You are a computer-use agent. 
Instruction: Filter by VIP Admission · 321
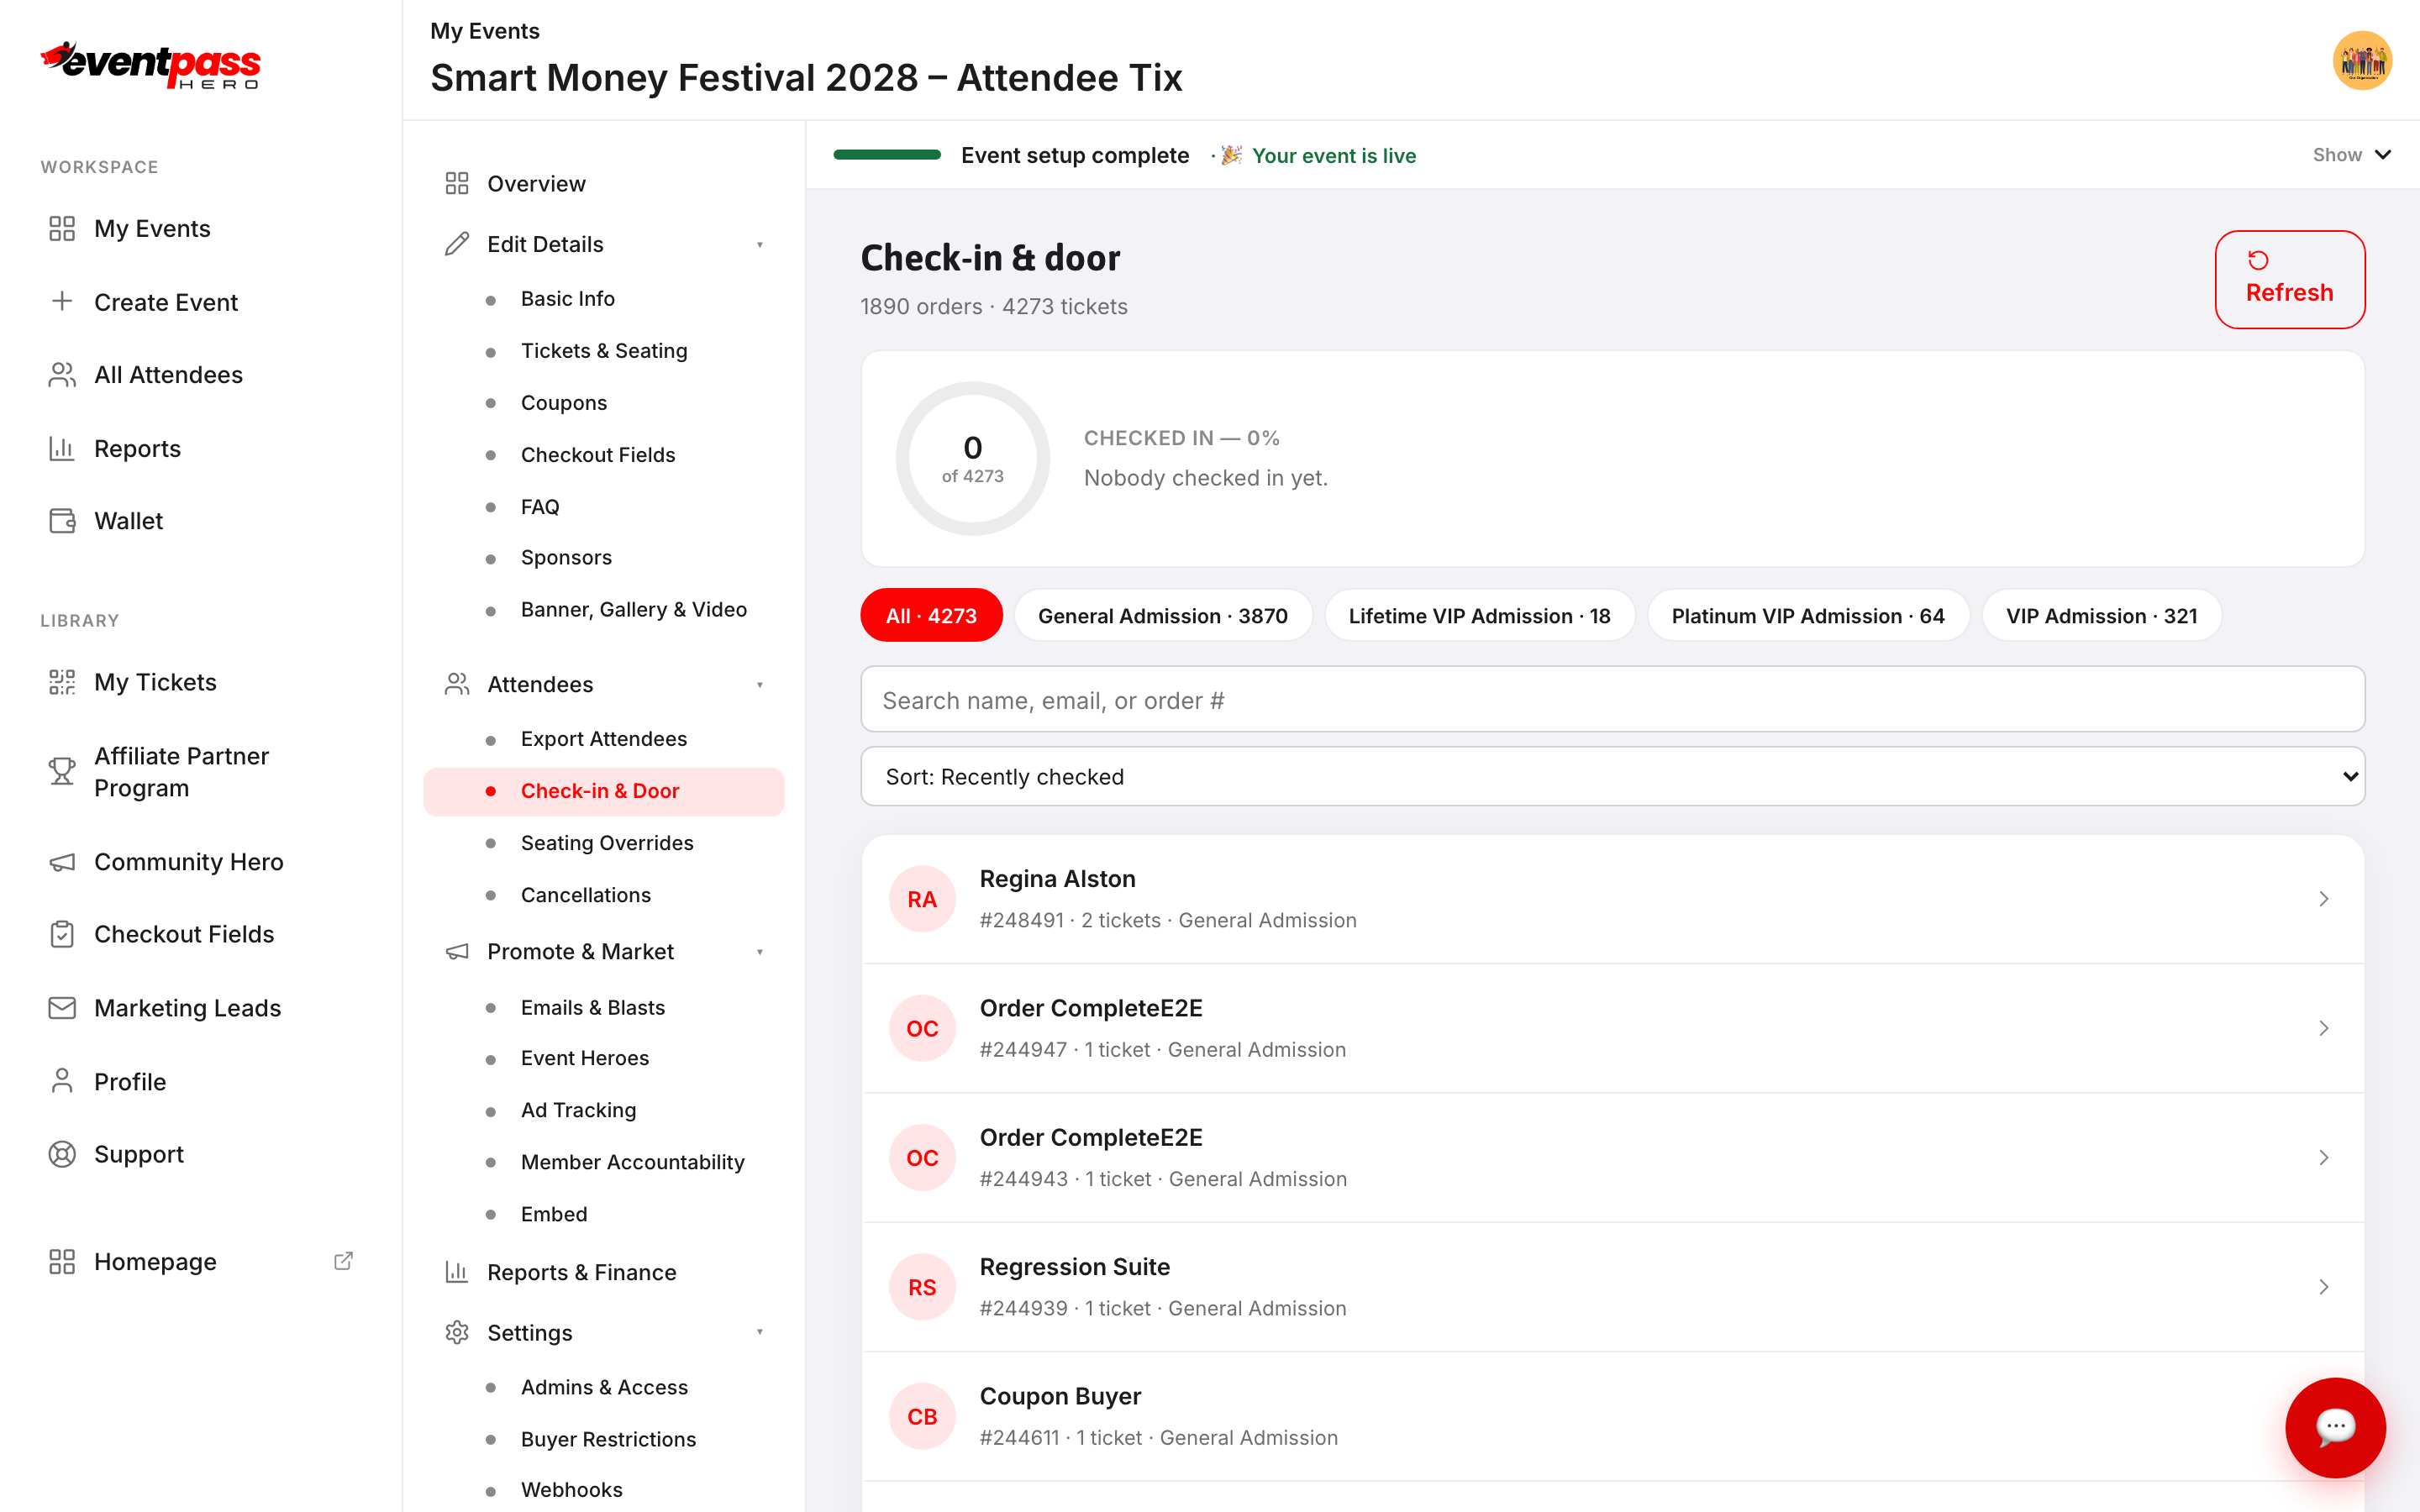(x=2101, y=615)
